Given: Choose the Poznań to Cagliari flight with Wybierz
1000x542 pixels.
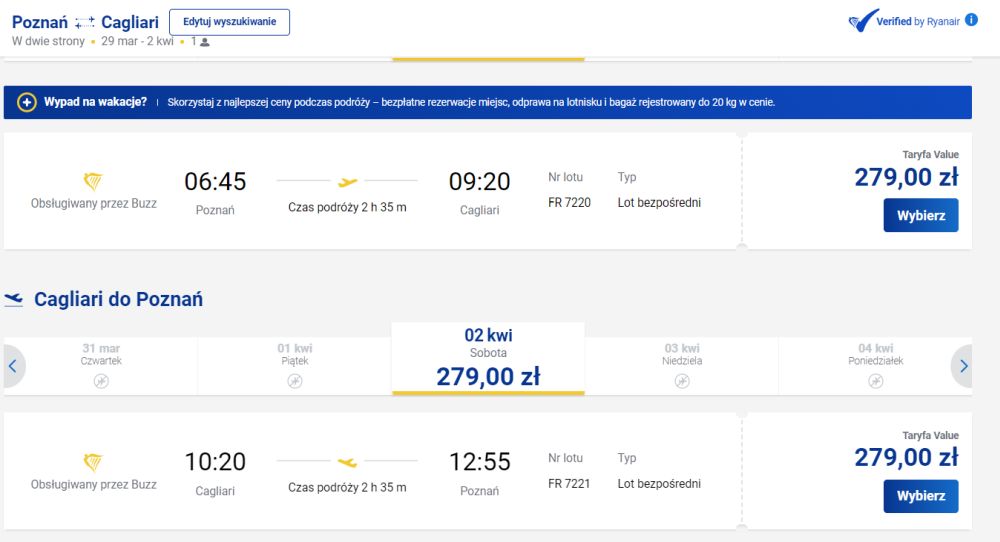Looking at the screenshot, I should 921,216.
